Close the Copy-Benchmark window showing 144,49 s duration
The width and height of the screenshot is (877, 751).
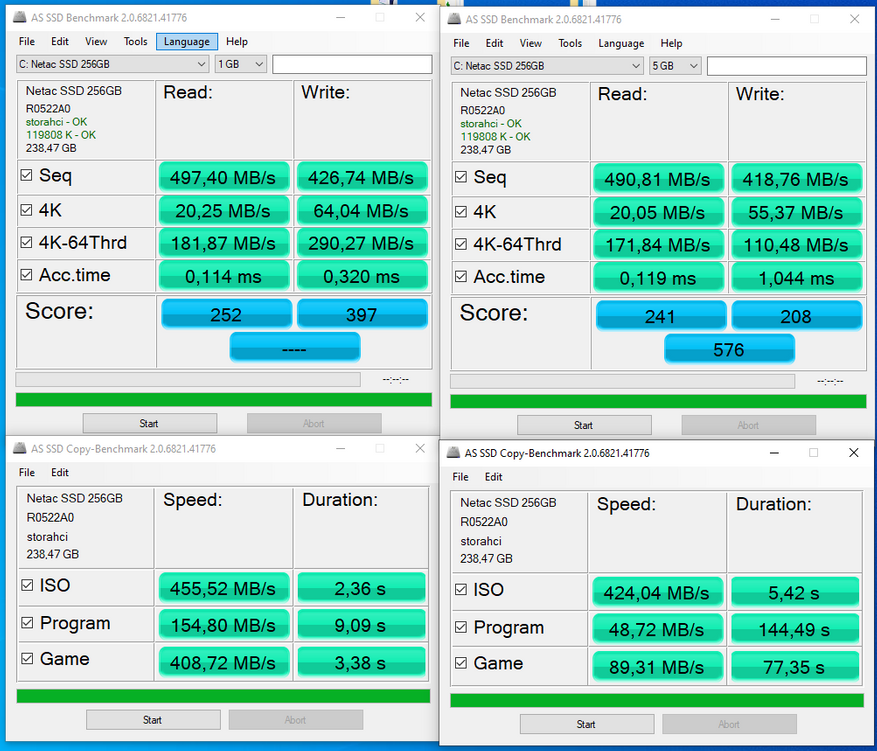coord(853,453)
